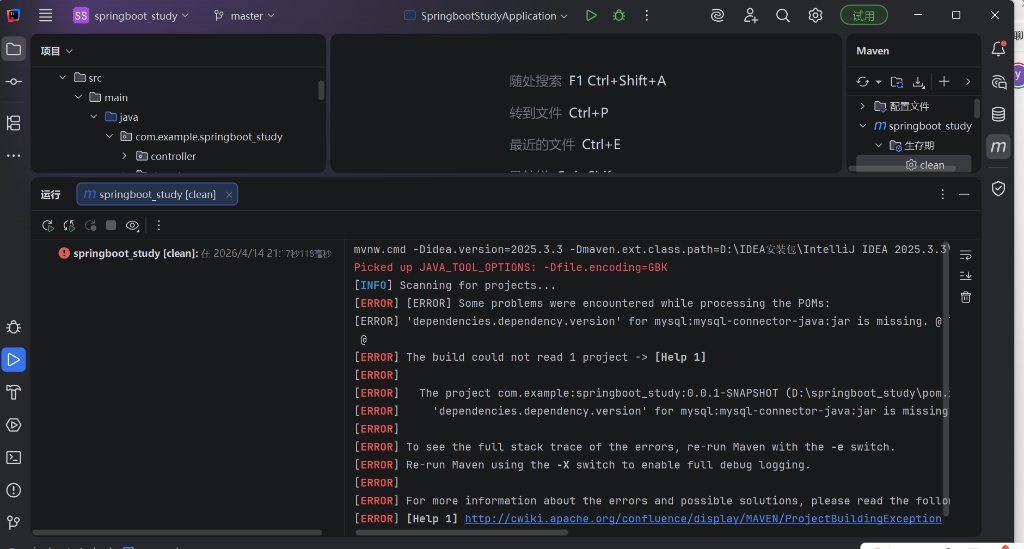1024x549 pixels.
Task: Rerun the Maven clean task
Action: (x=48, y=225)
